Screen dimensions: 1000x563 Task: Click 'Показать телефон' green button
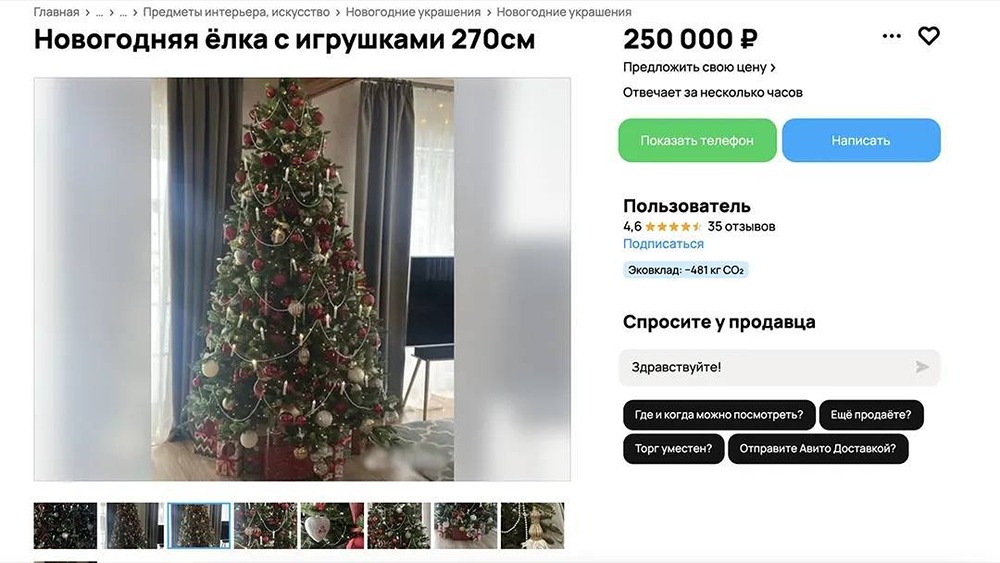coord(697,140)
